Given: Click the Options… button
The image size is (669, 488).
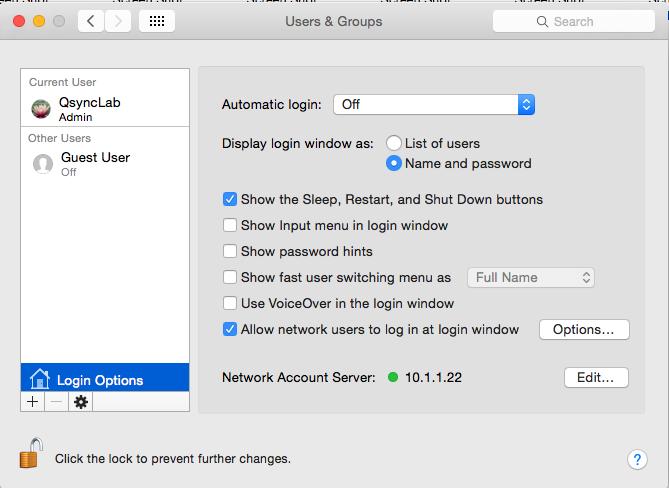Looking at the screenshot, I should pos(584,329).
